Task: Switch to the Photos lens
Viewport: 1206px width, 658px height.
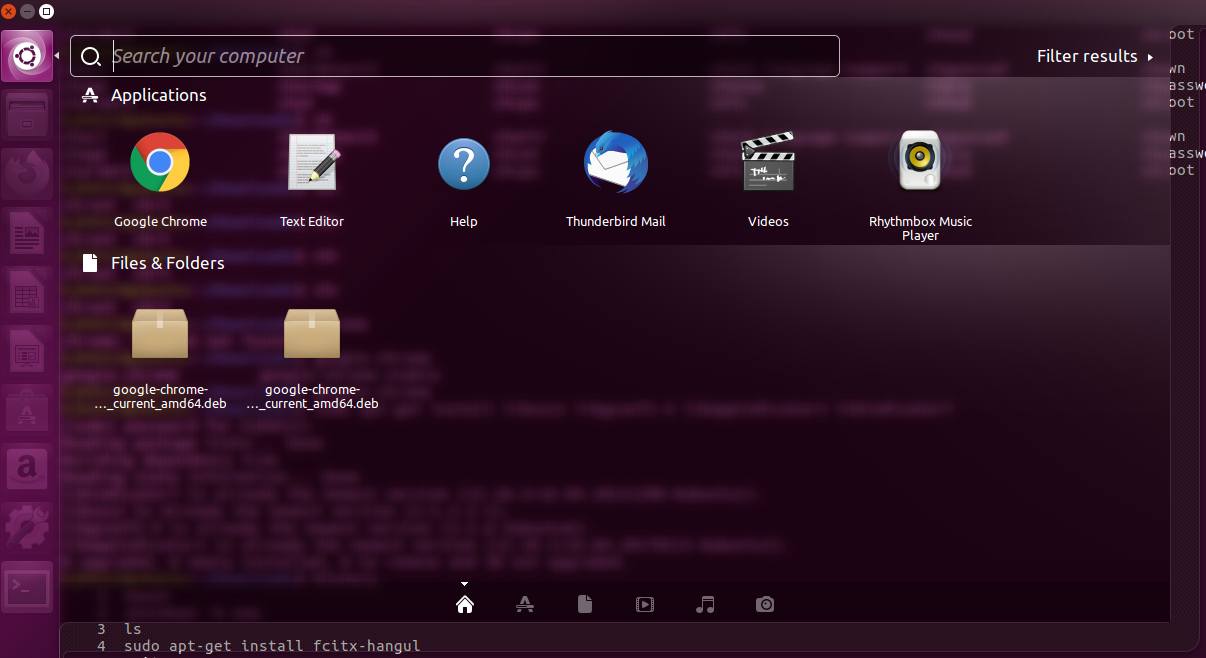Action: coord(765,604)
